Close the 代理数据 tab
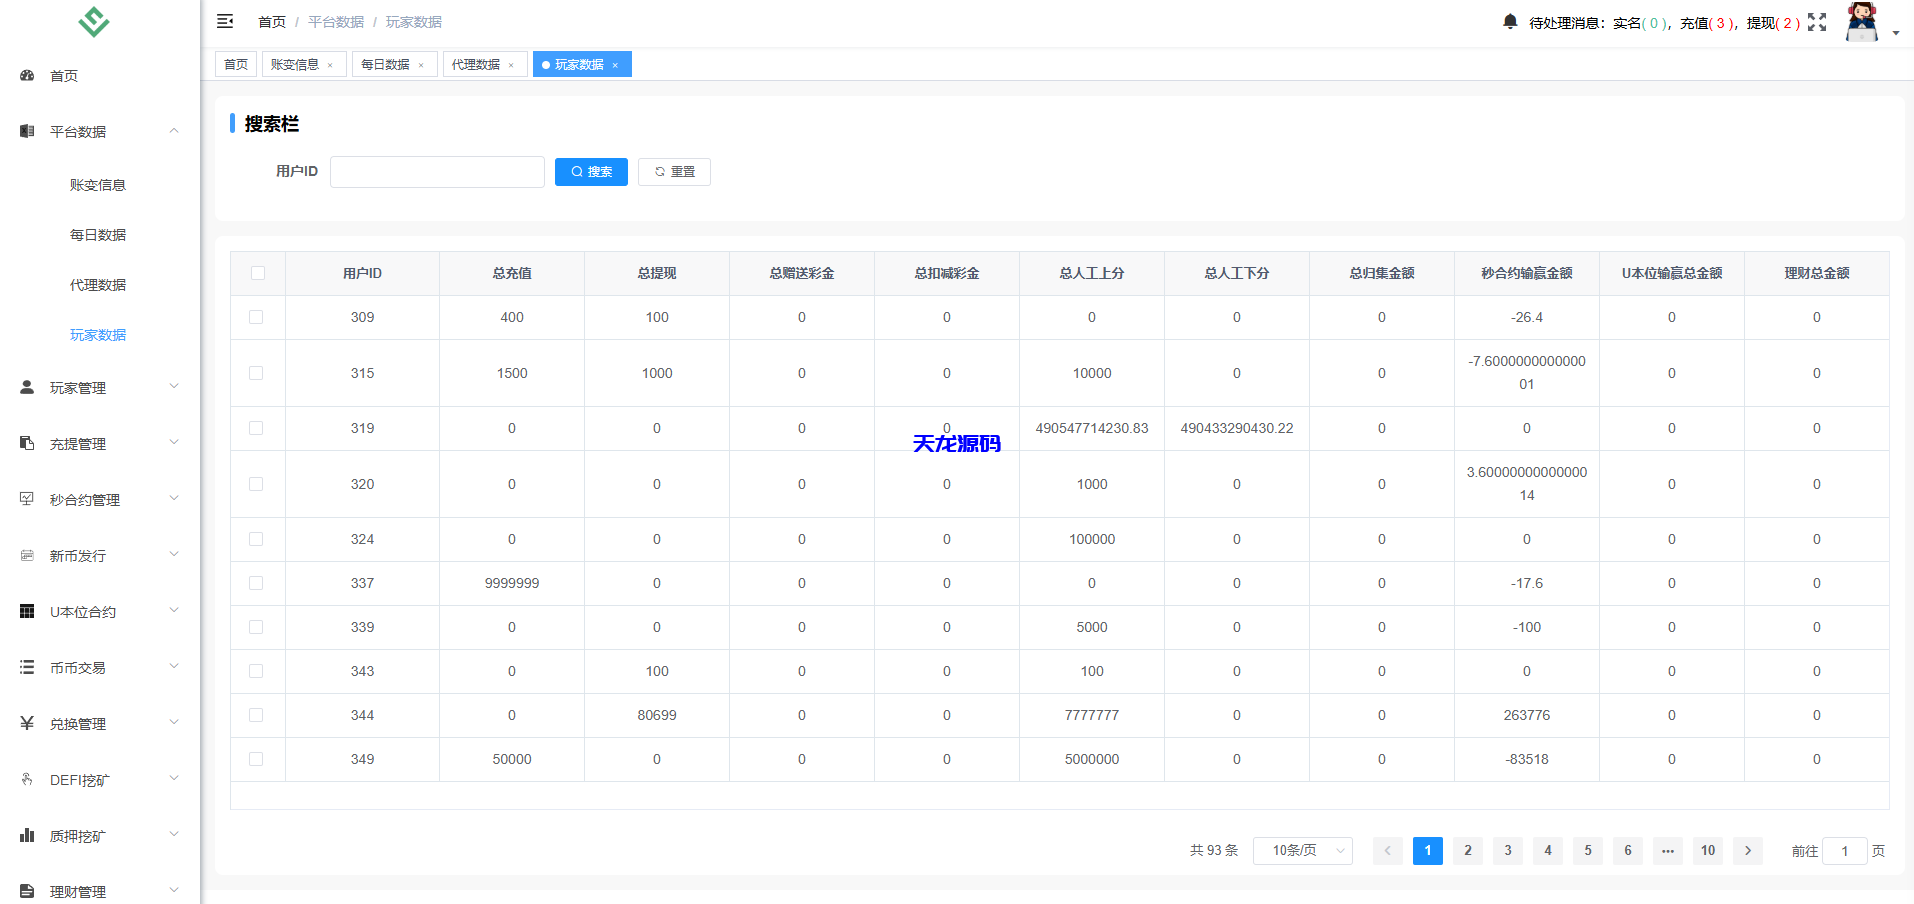 coord(512,63)
